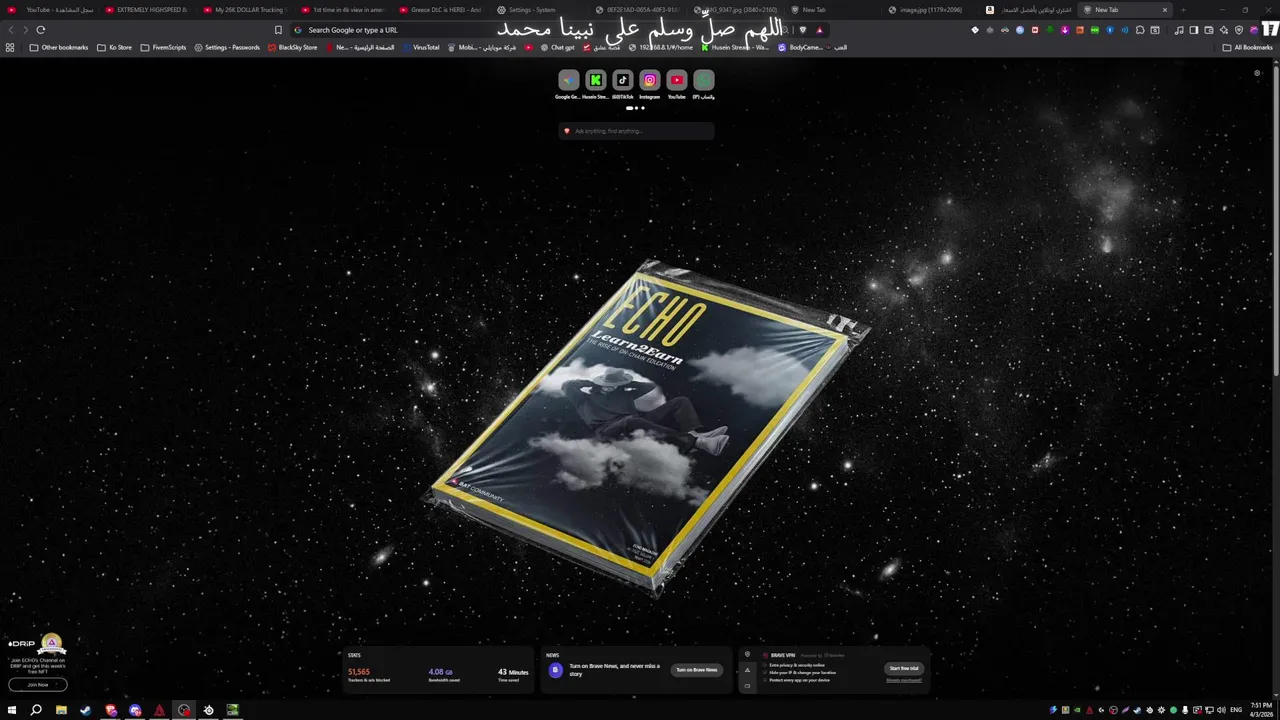Open File Explorer from the taskbar
This screenshot has width=1280, height=720.
pyautogui.click(x=61, y=710)
